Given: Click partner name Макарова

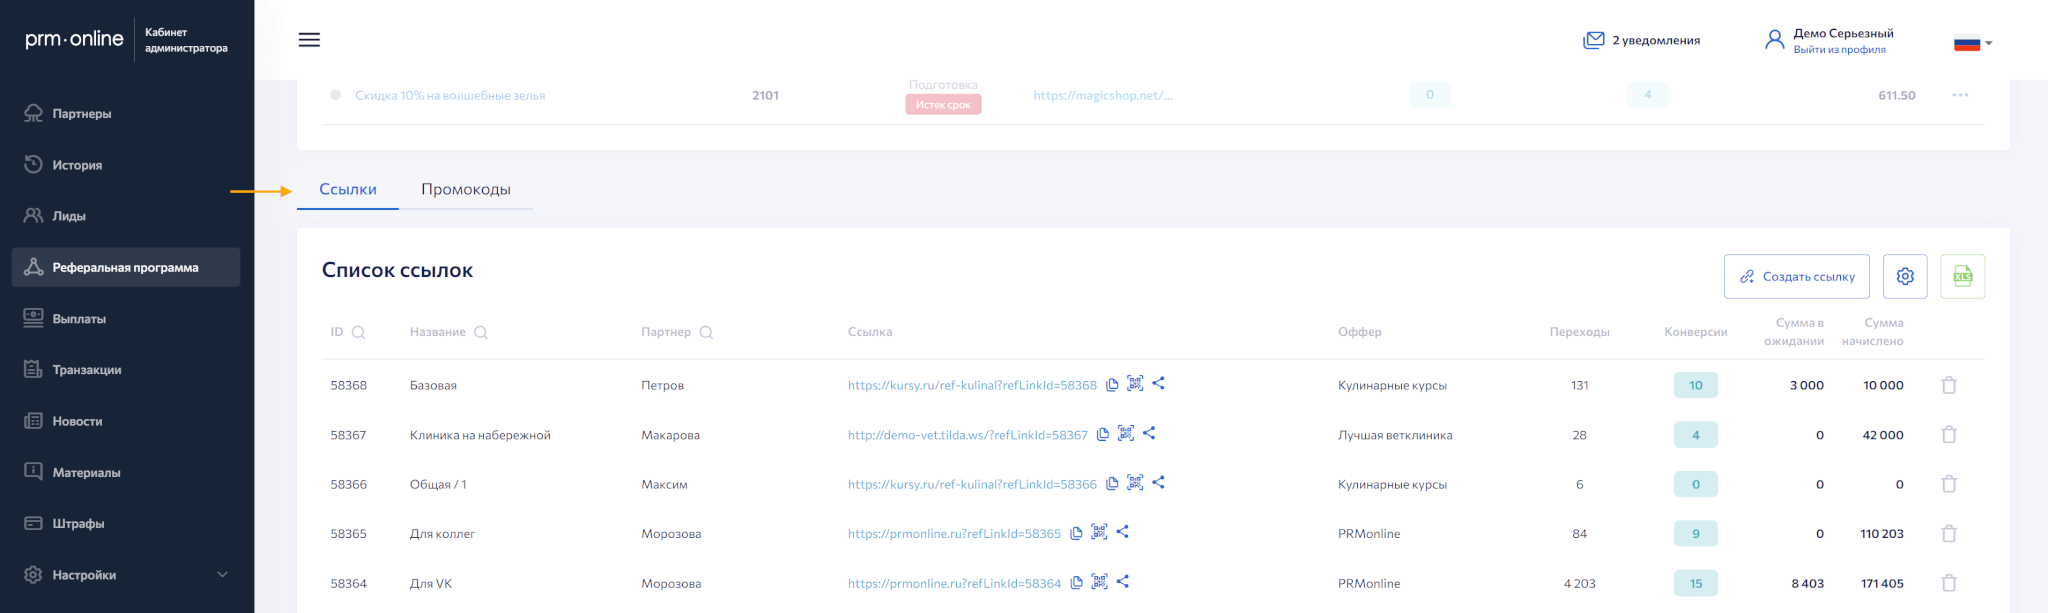Looking at the screenshot, I should (670, 435).
